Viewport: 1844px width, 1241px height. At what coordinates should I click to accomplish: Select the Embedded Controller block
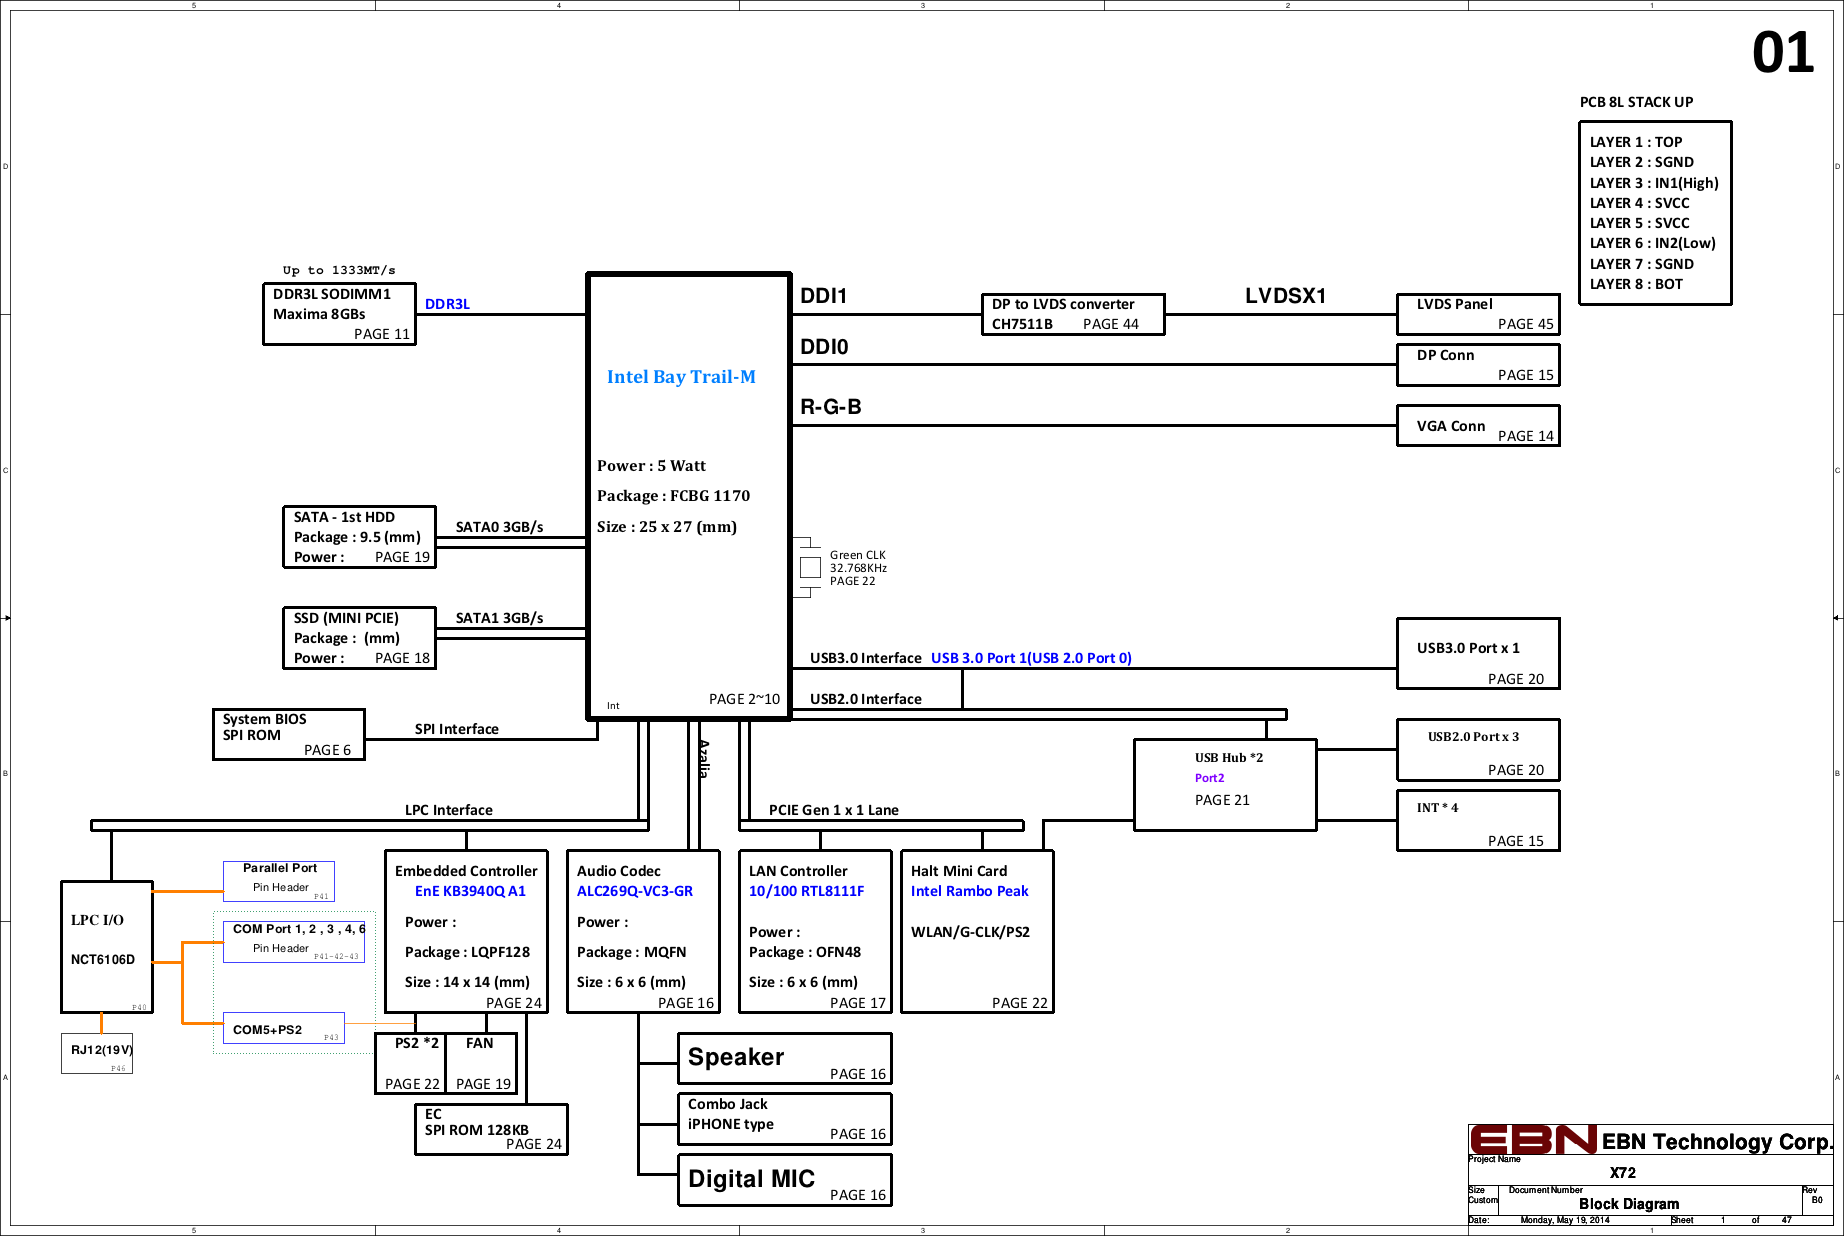coord(466,932)
